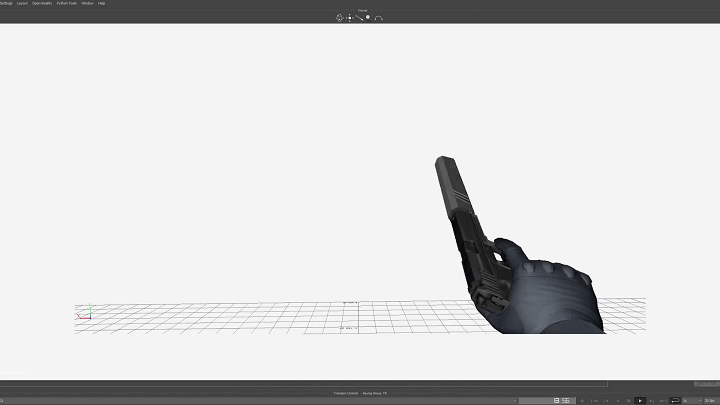Click the step forward one frame button

click(651, 400)
